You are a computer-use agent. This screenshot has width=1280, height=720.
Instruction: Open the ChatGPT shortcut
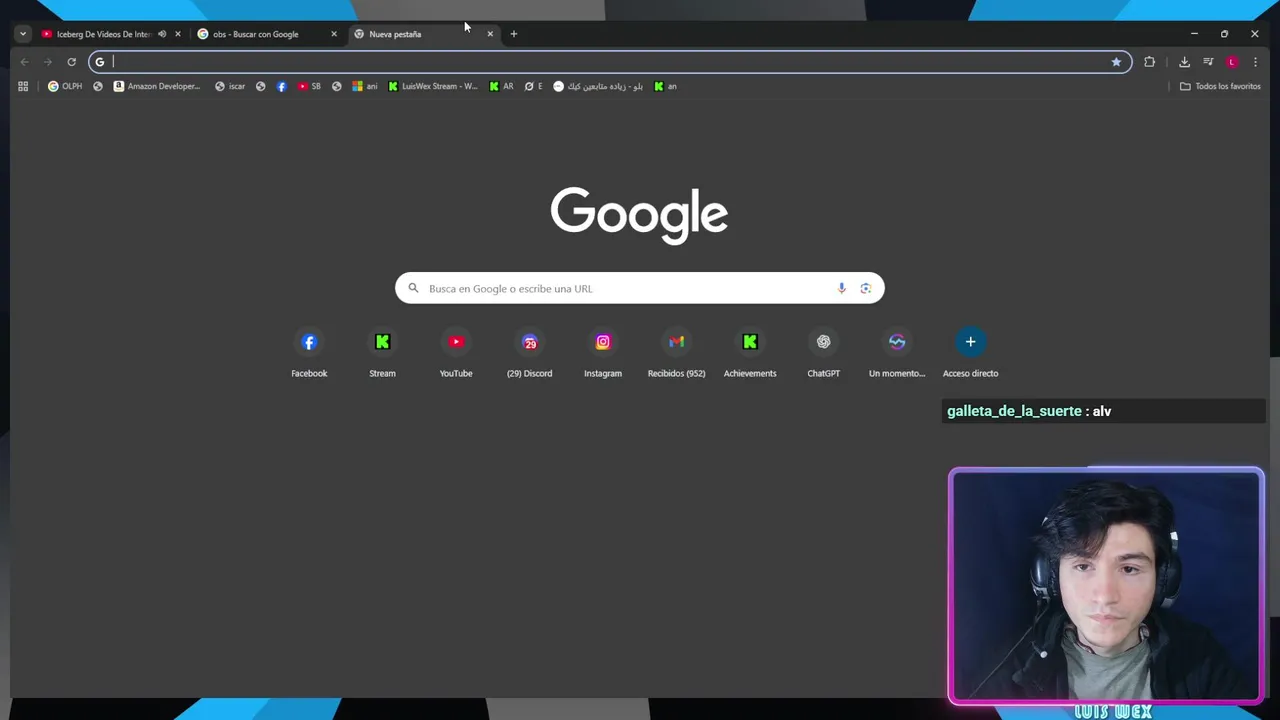pos(823,353)
